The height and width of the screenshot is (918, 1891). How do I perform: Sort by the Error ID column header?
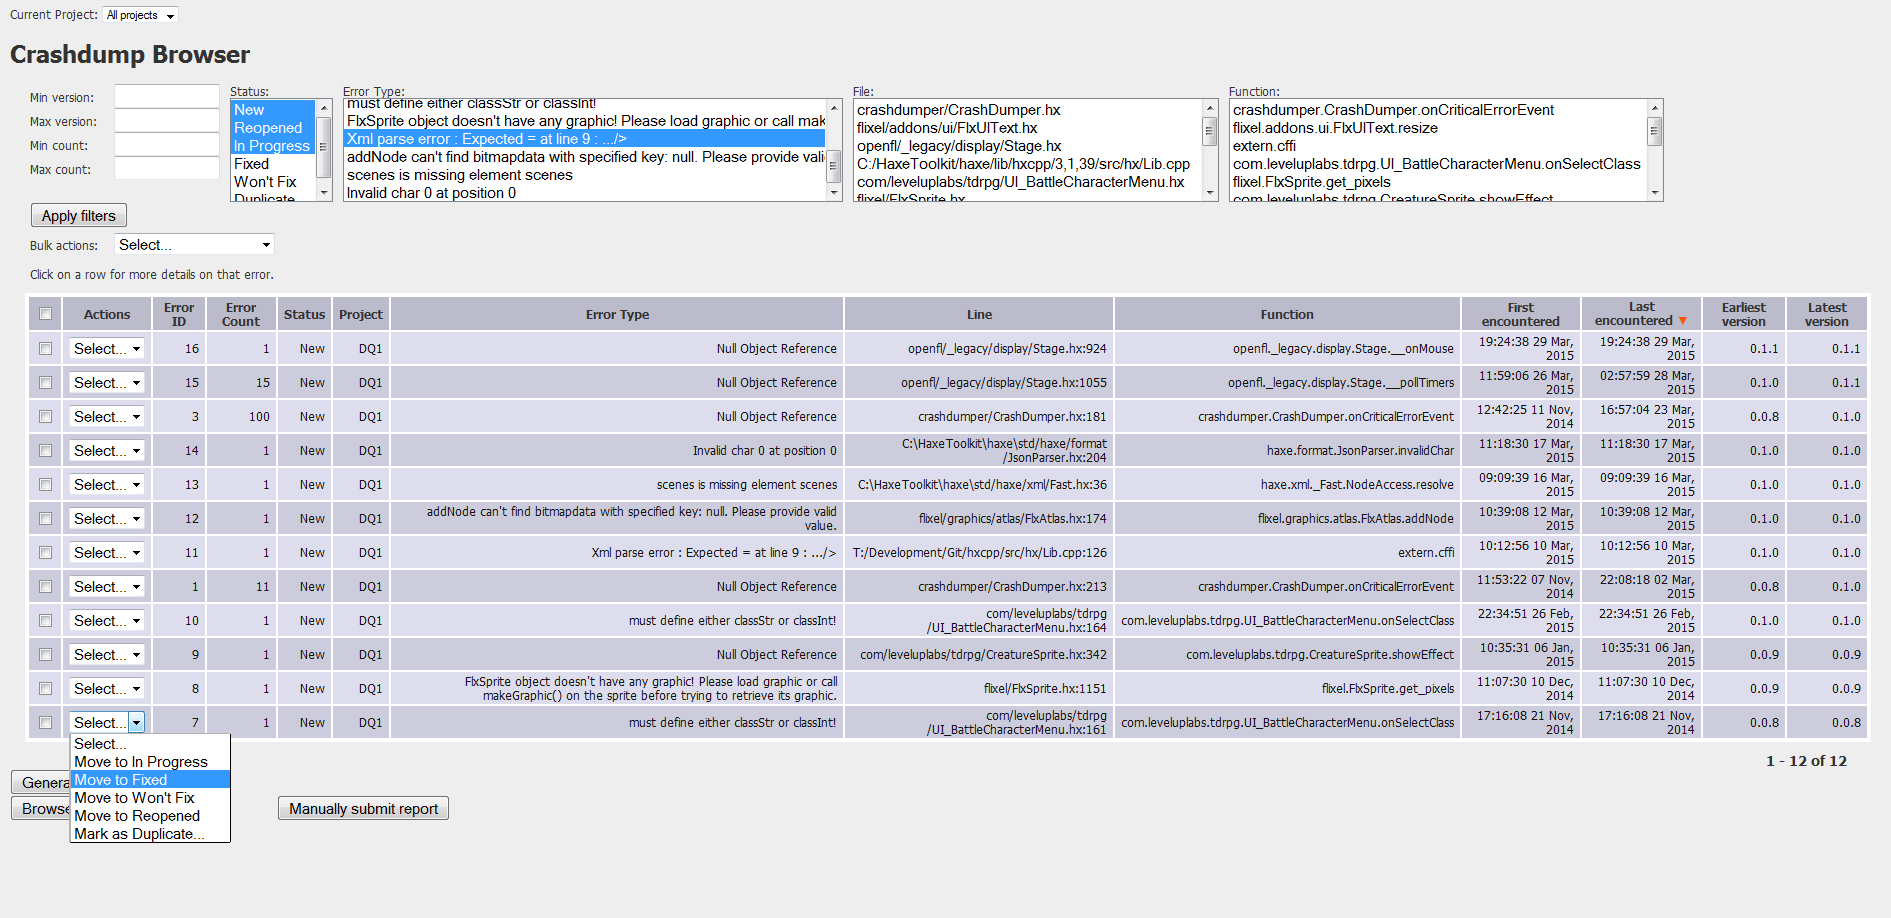pos(179,314)
